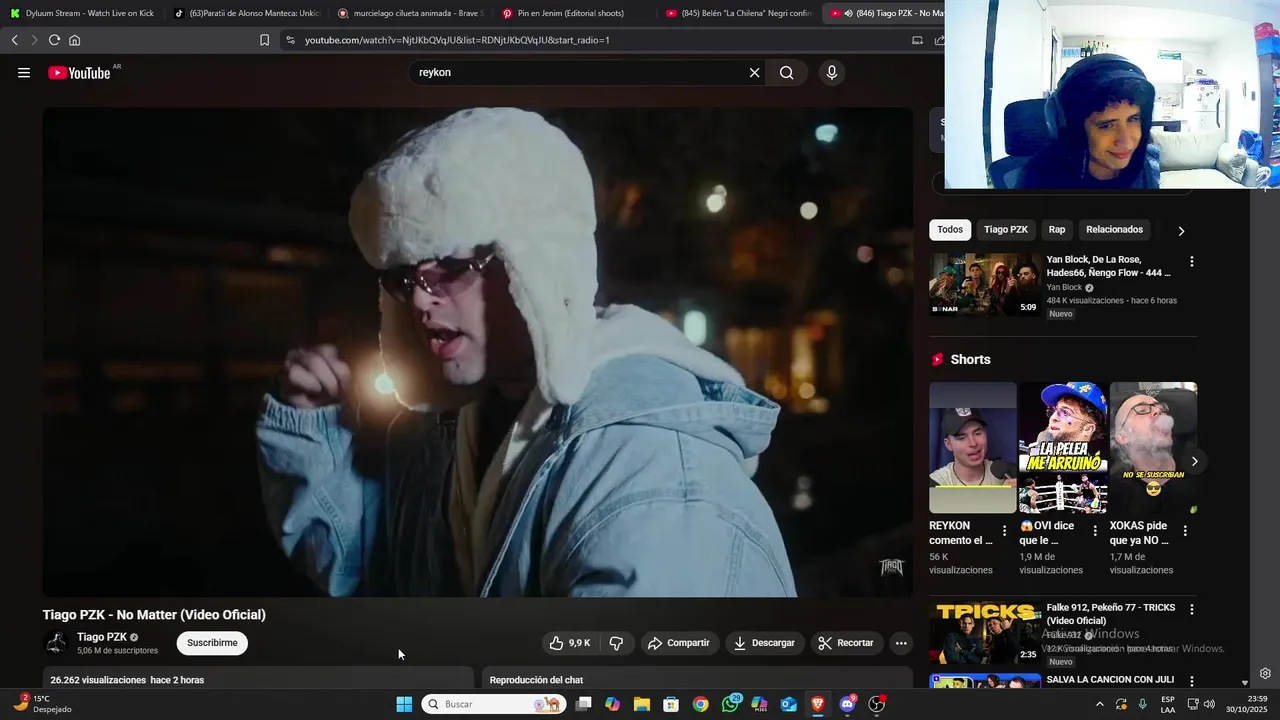
Task: Open Discord from the taskbar
Action: [848, 704]
